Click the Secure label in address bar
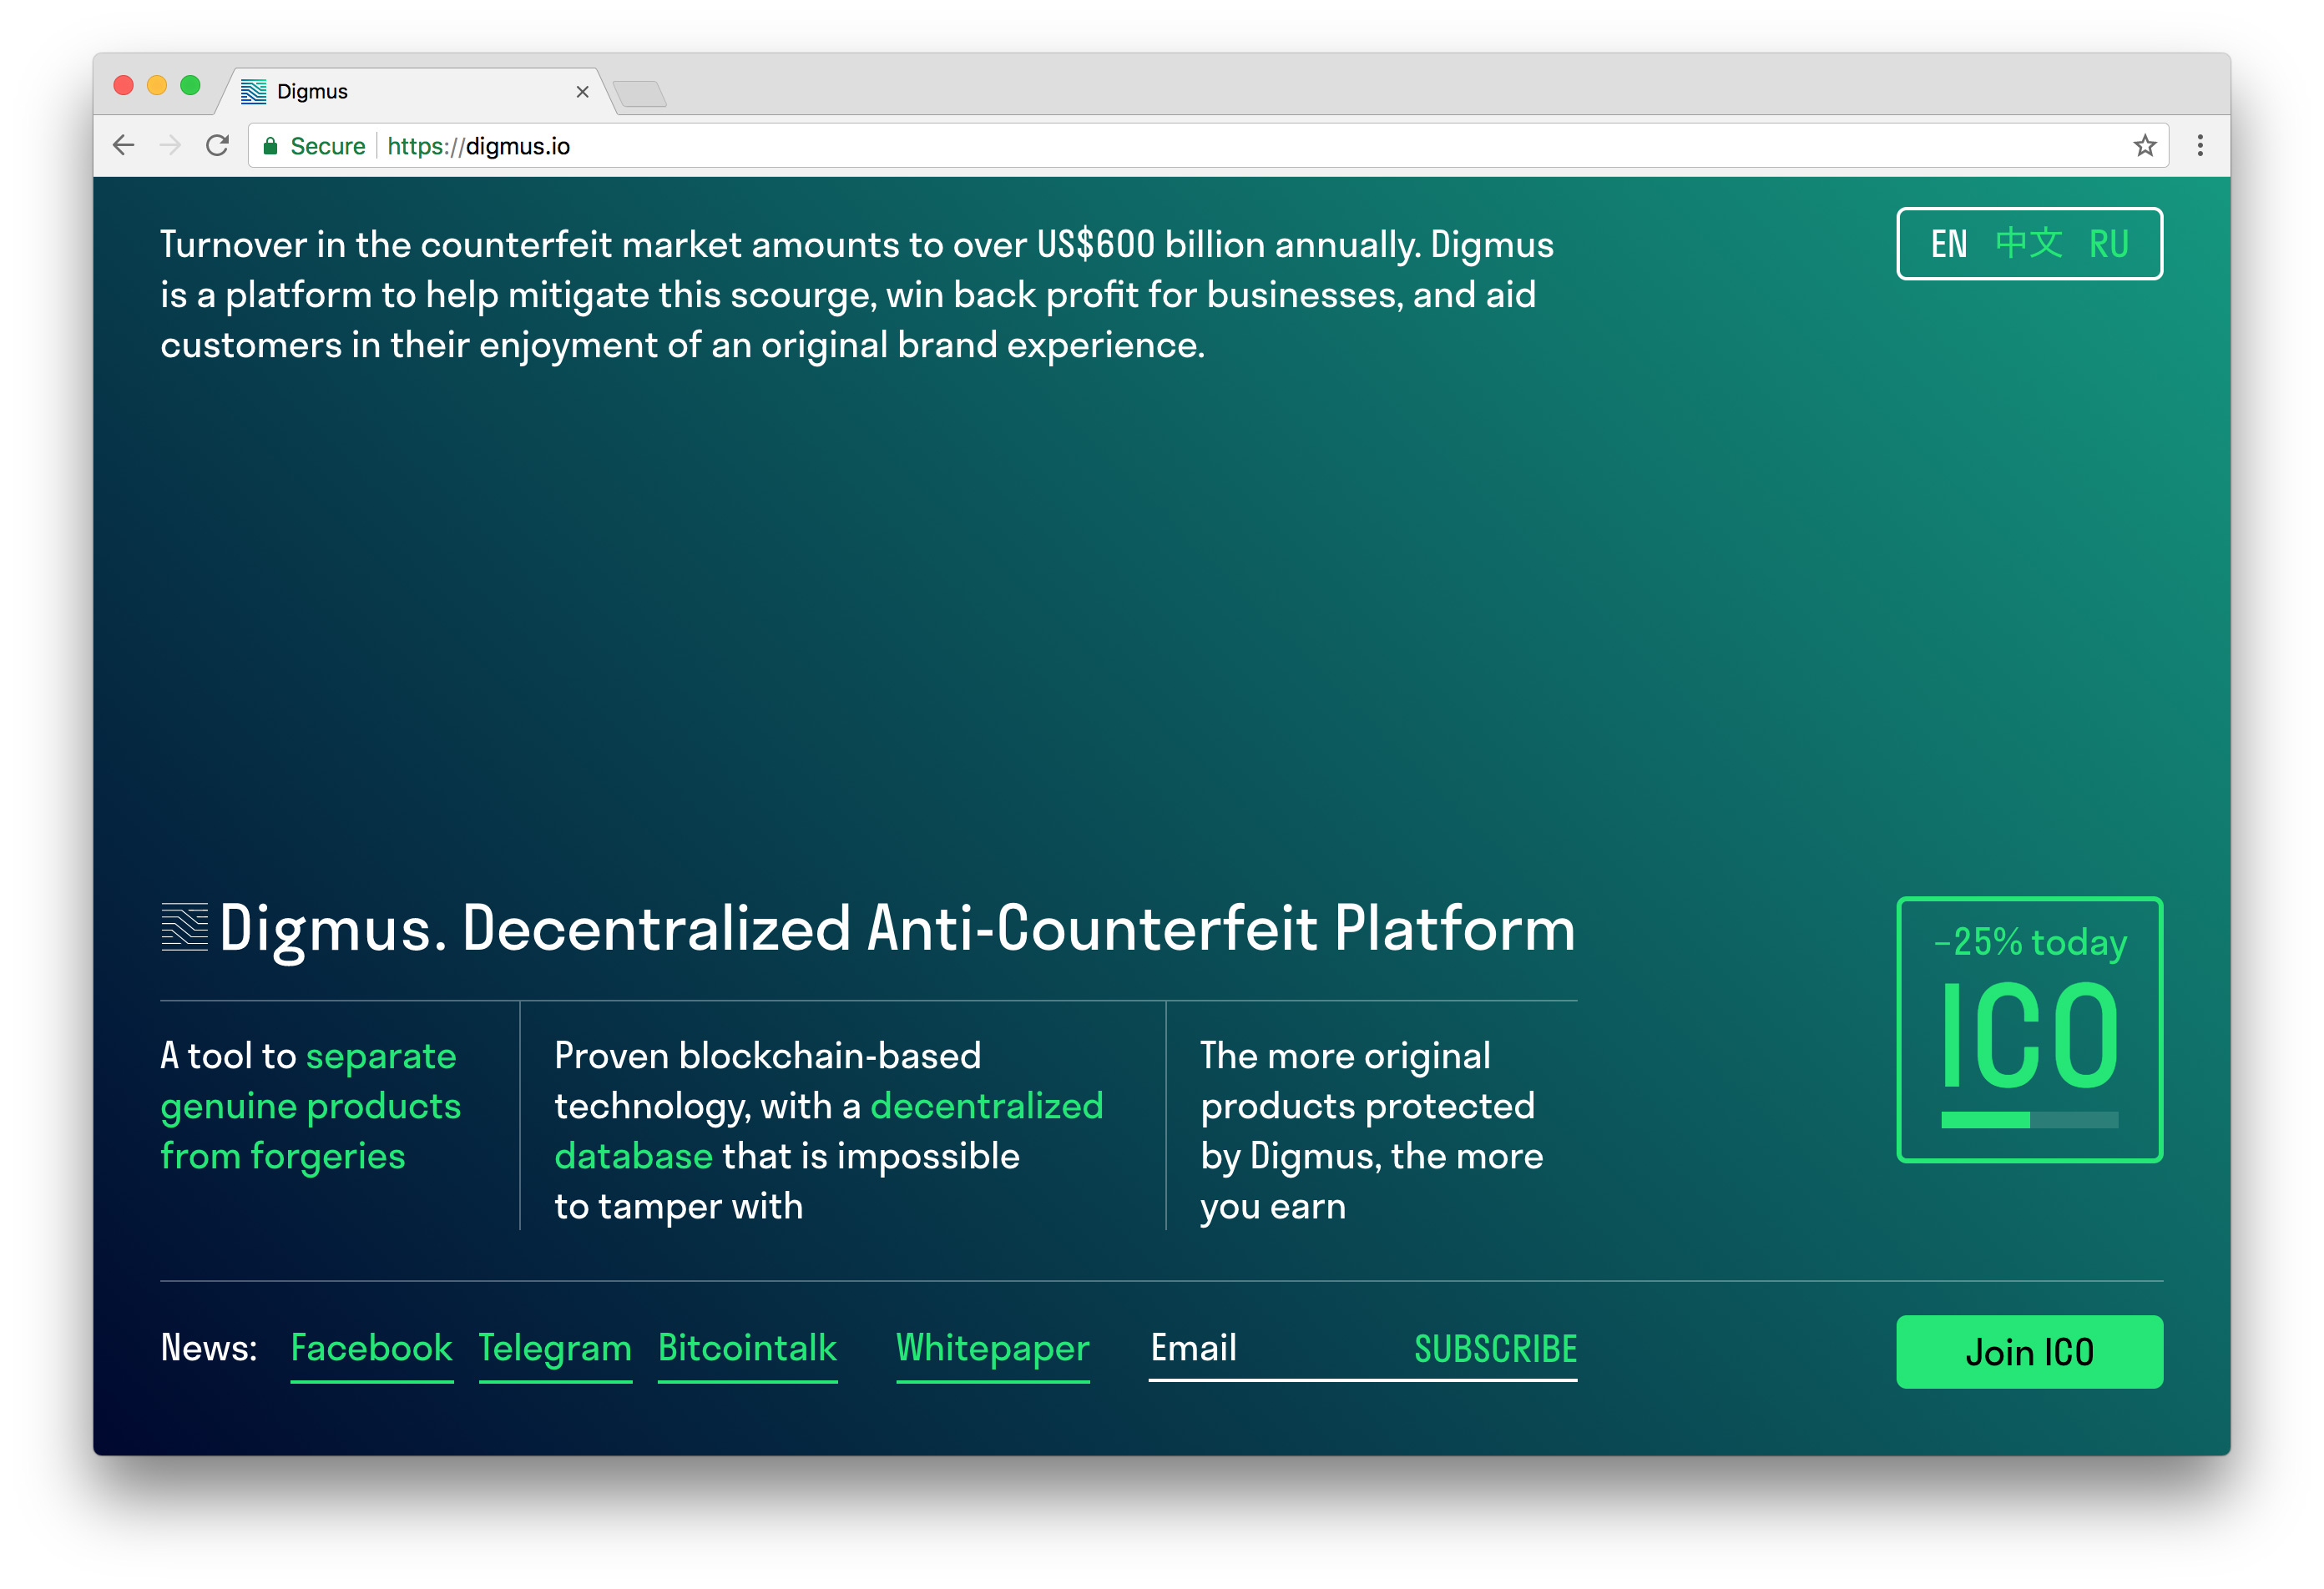This screenshot has height=1589, width=2324. (327, 146)
